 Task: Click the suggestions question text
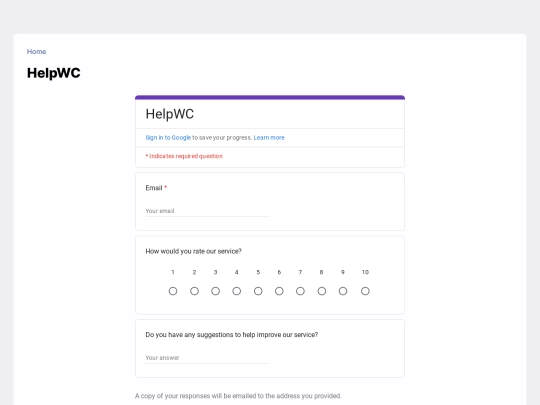[232, 335]
